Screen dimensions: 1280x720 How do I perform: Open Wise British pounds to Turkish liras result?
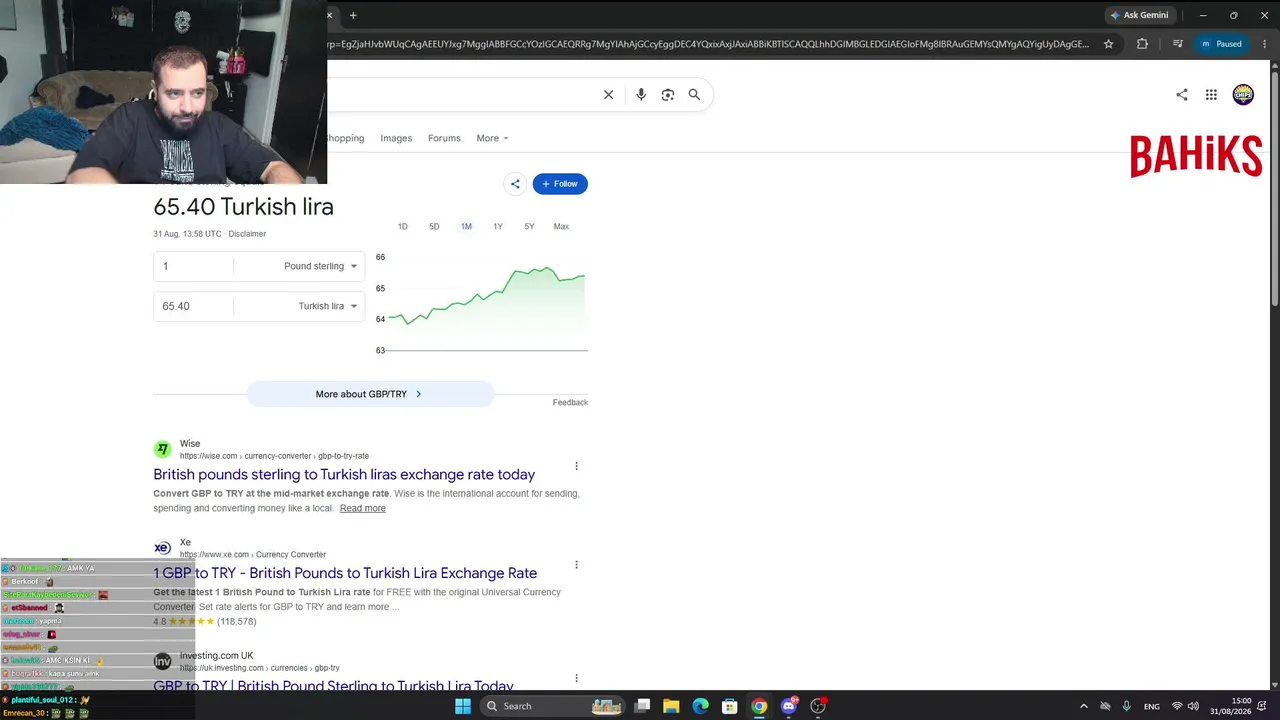coord(344,474)
